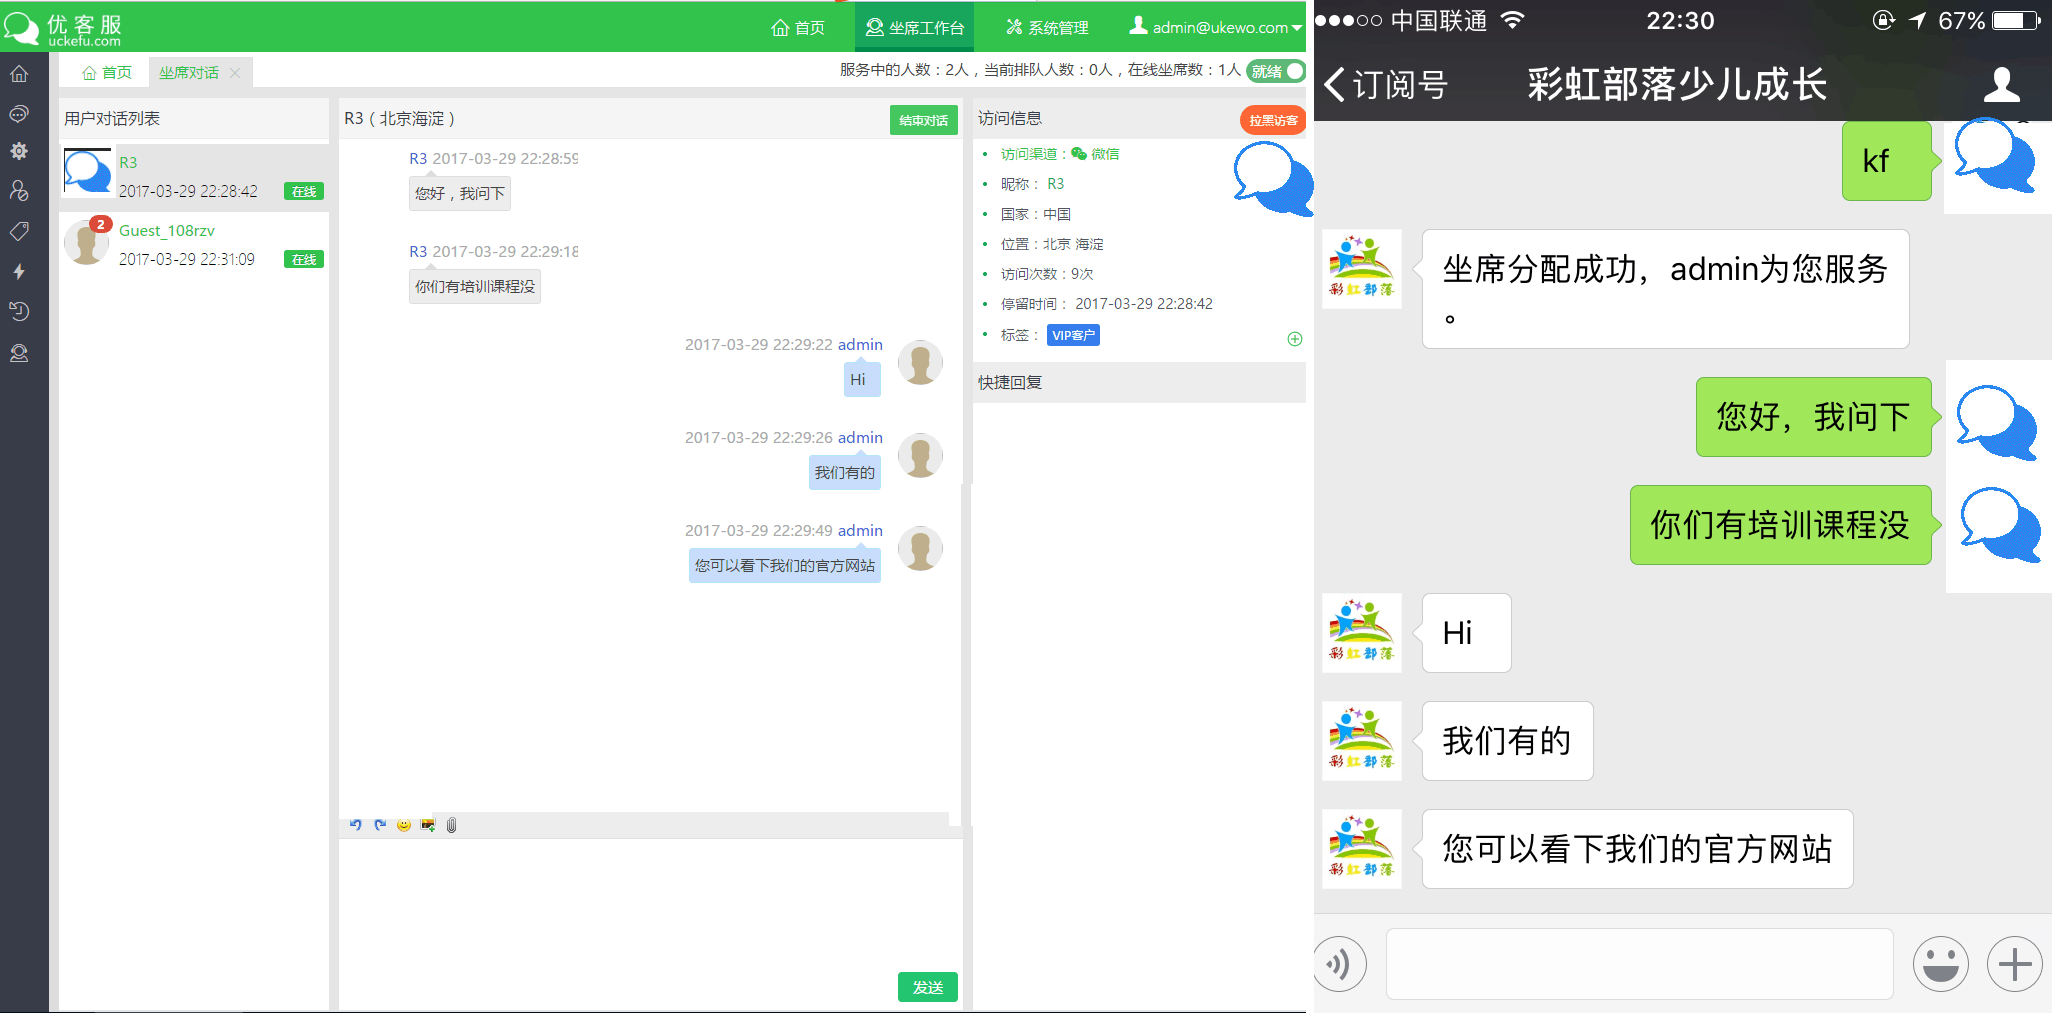The image size is (2055, 1017).
Task: Switch to the 首页 tab
Action: click(107, 73)
